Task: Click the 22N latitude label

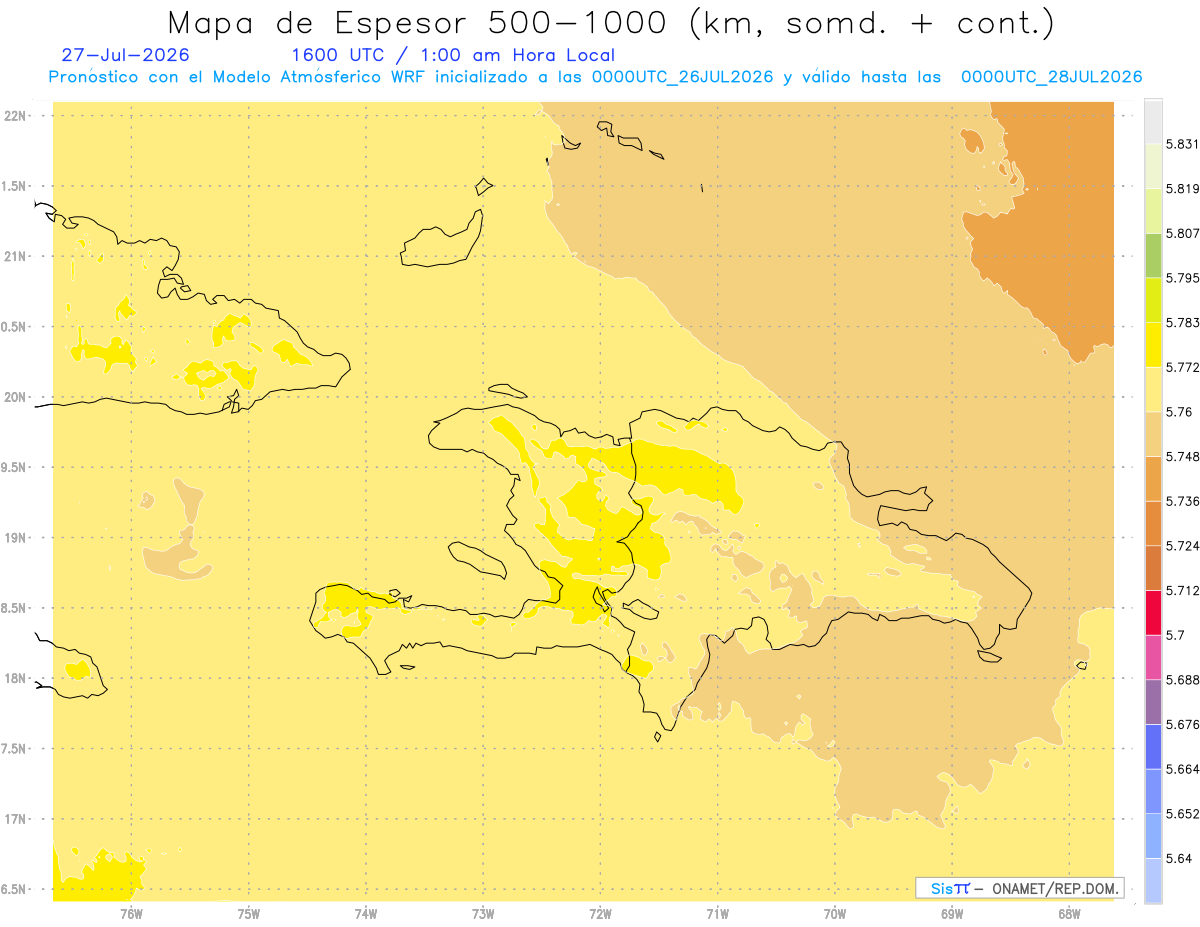Action: pyautogui.click(x=14, y=116)
